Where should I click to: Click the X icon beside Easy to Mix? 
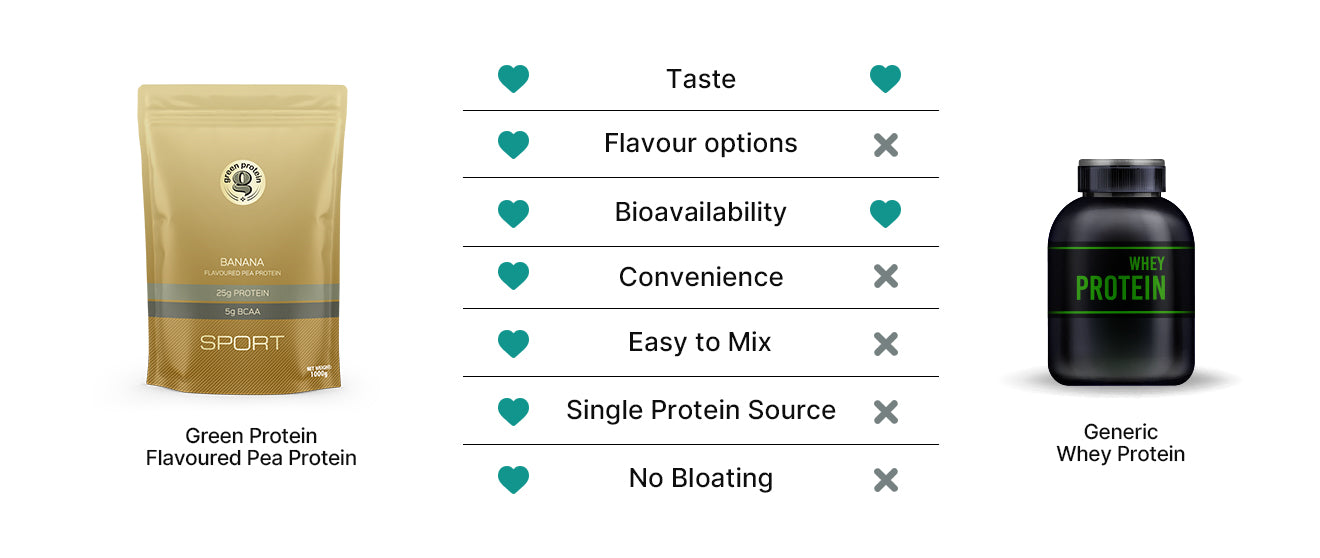[x=885, y=344]
